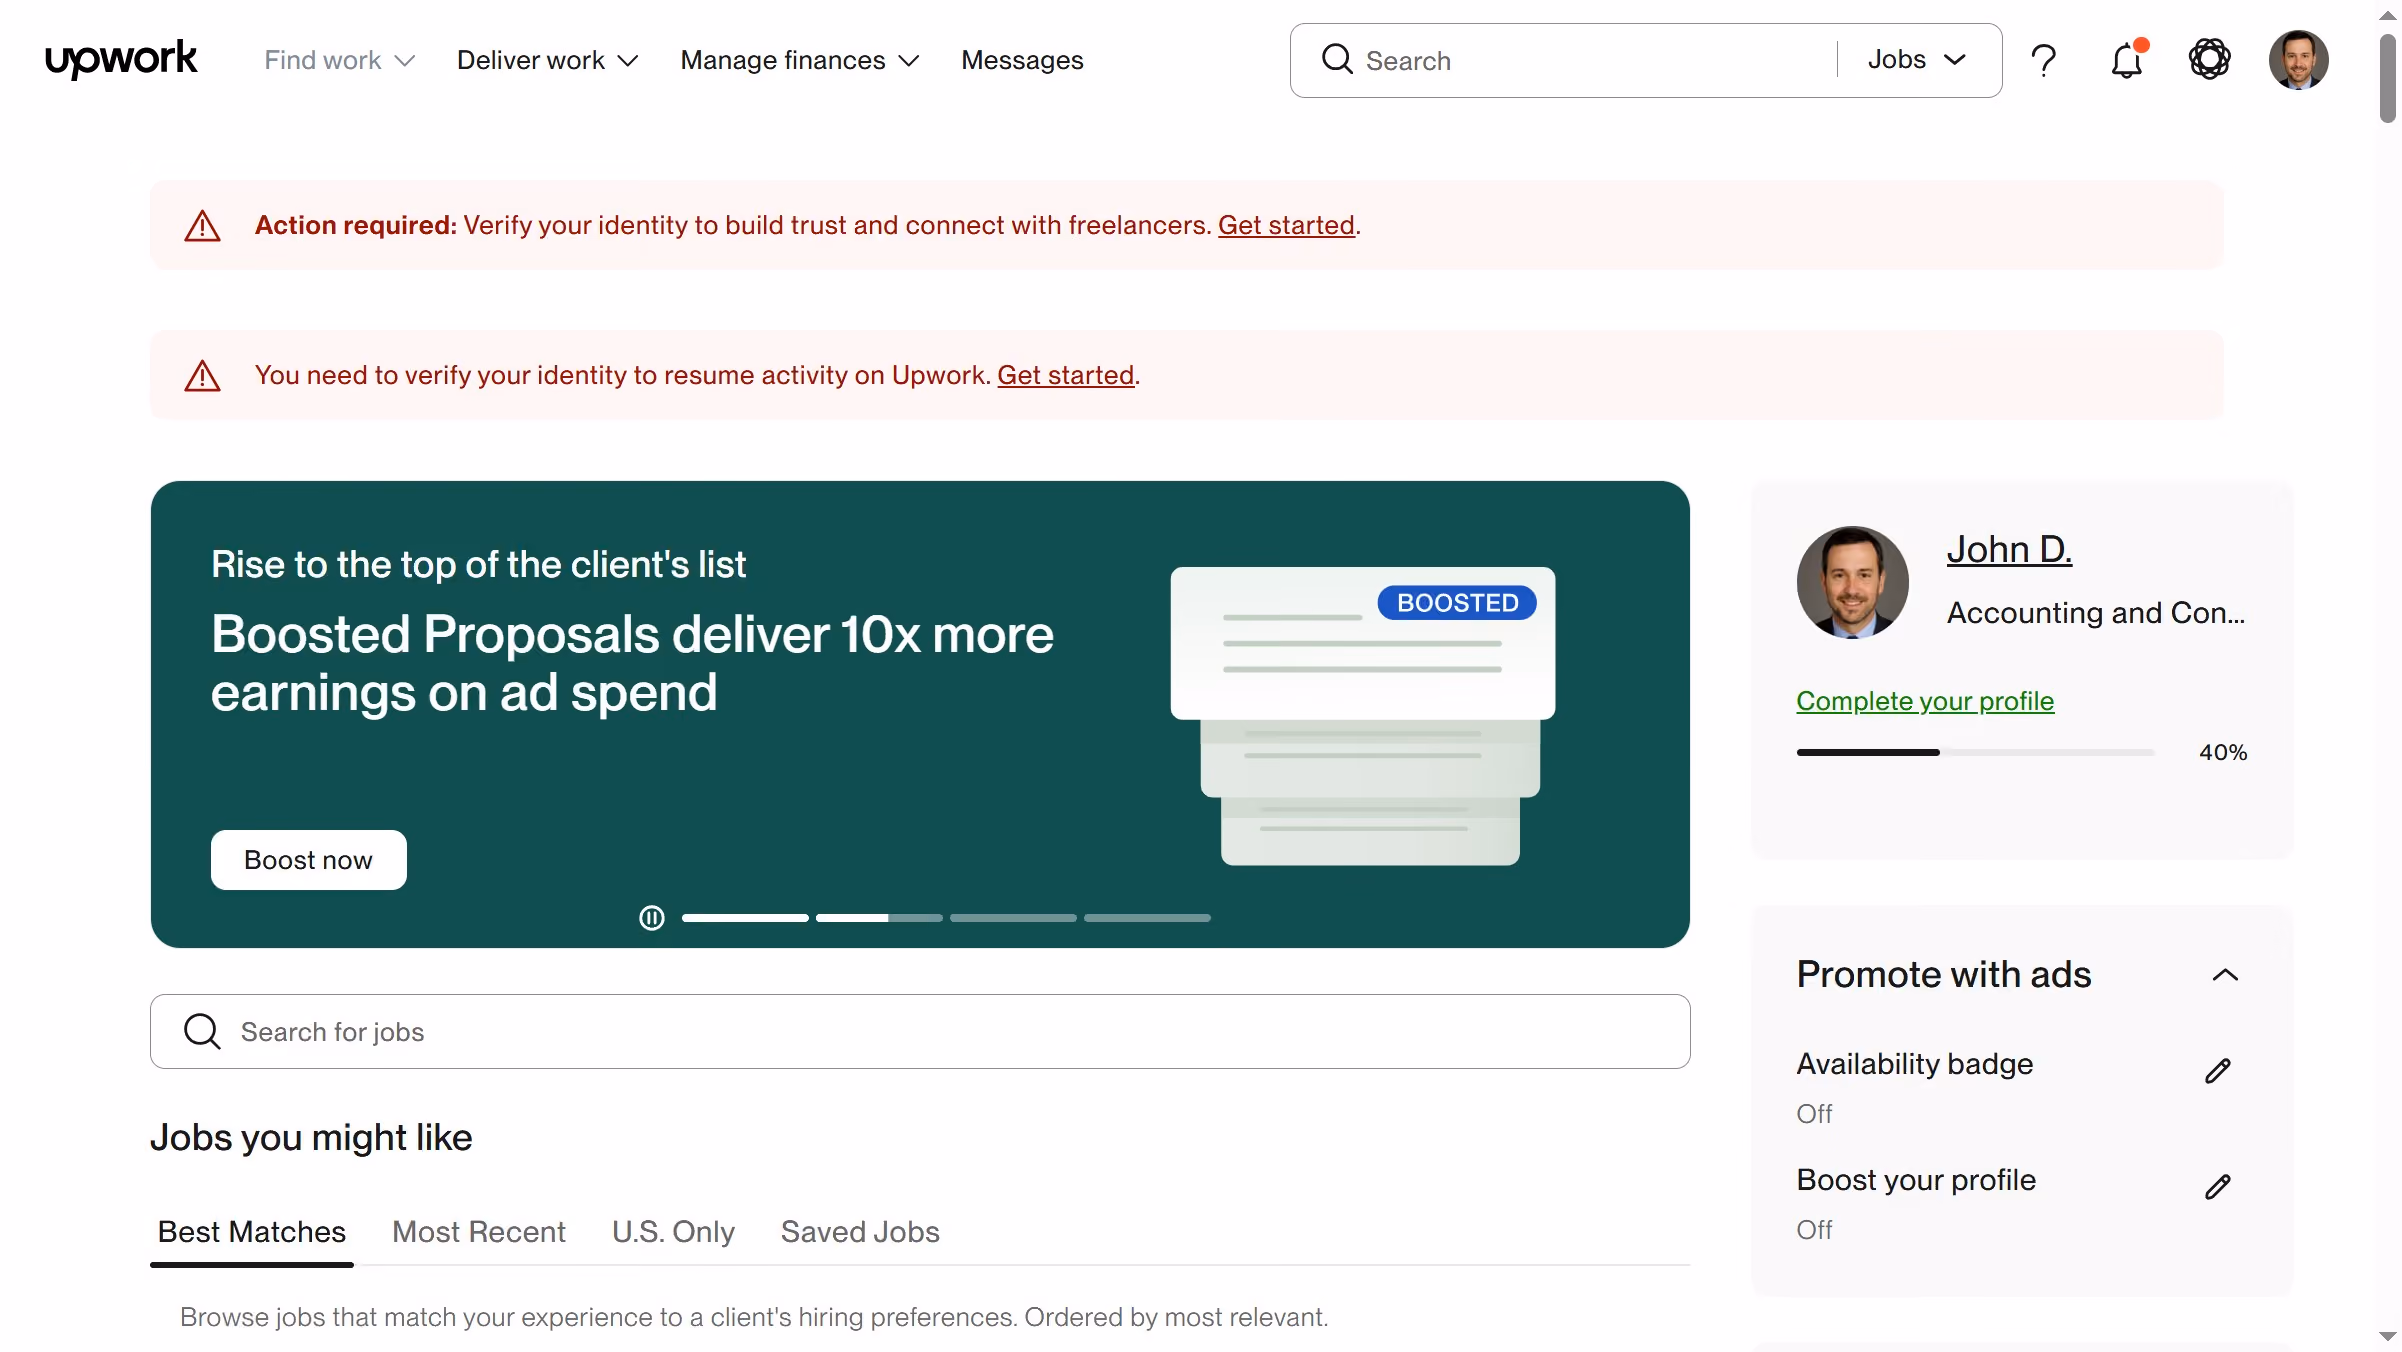2402x1352 pixels.
Task: Pause the banner carousel
Action: coord(652,917)
